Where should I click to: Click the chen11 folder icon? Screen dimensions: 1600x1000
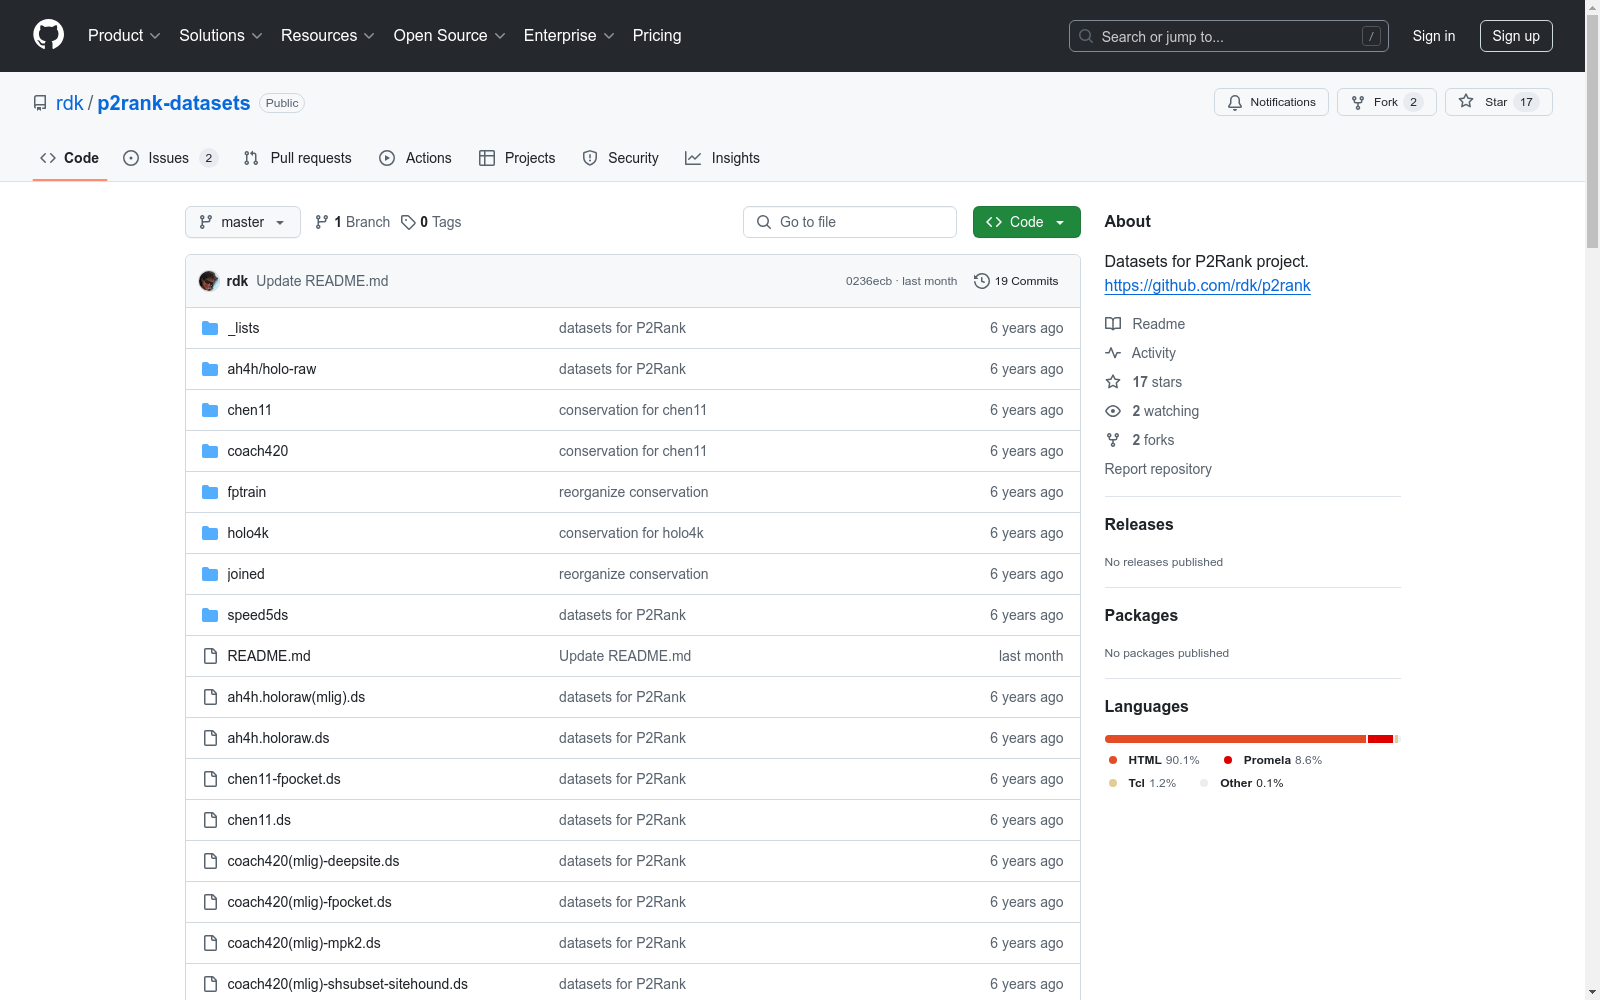click(210, 410)
